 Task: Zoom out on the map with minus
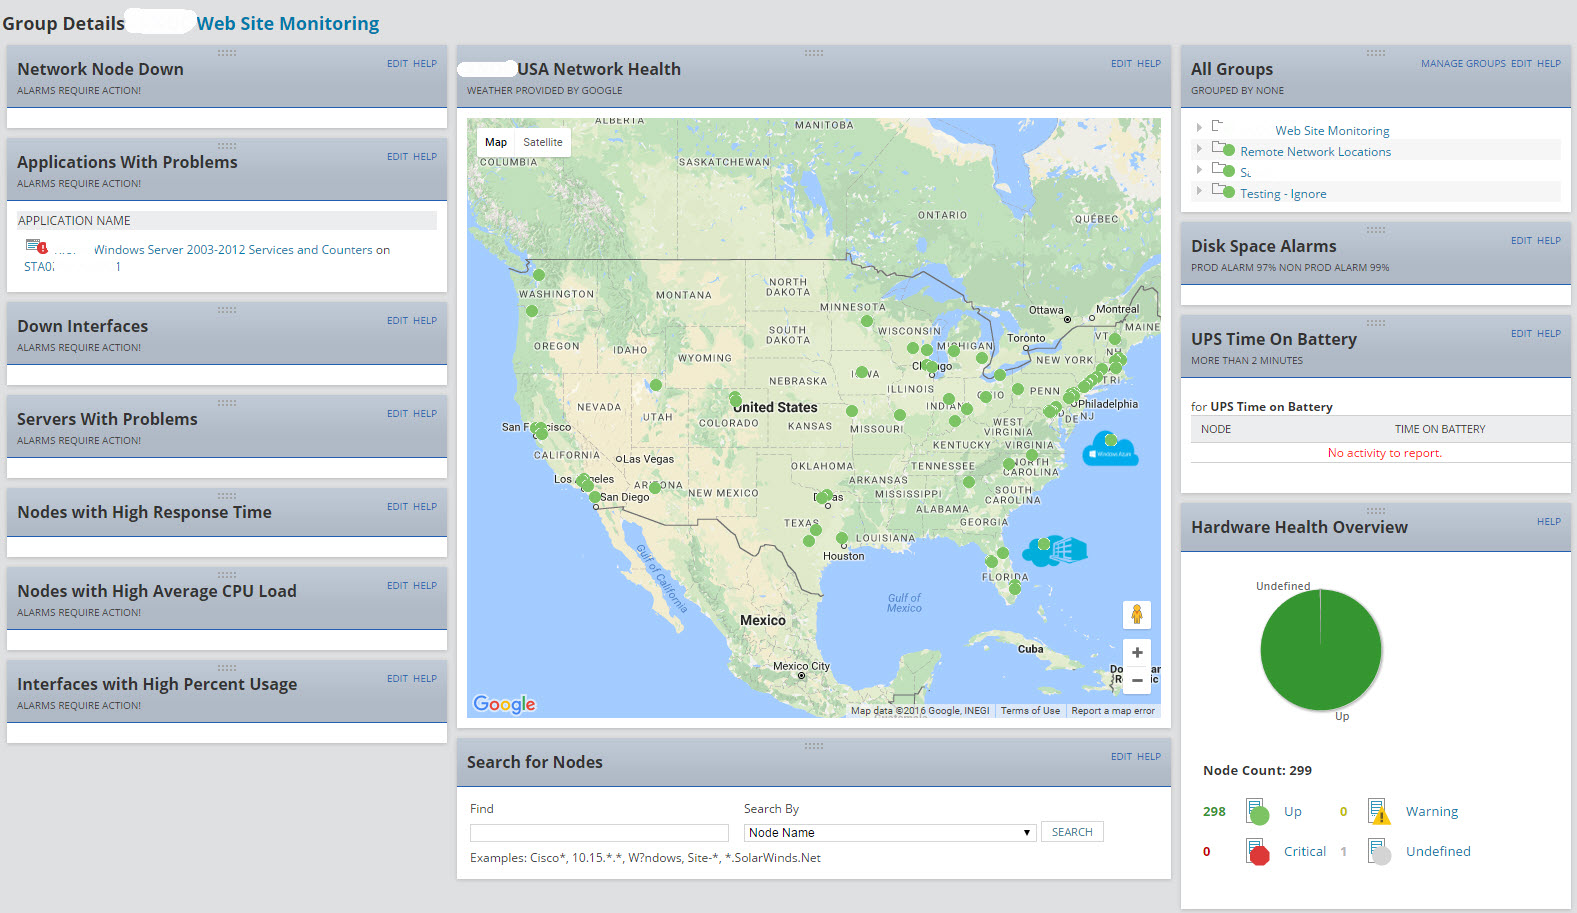click(1137, 680)
